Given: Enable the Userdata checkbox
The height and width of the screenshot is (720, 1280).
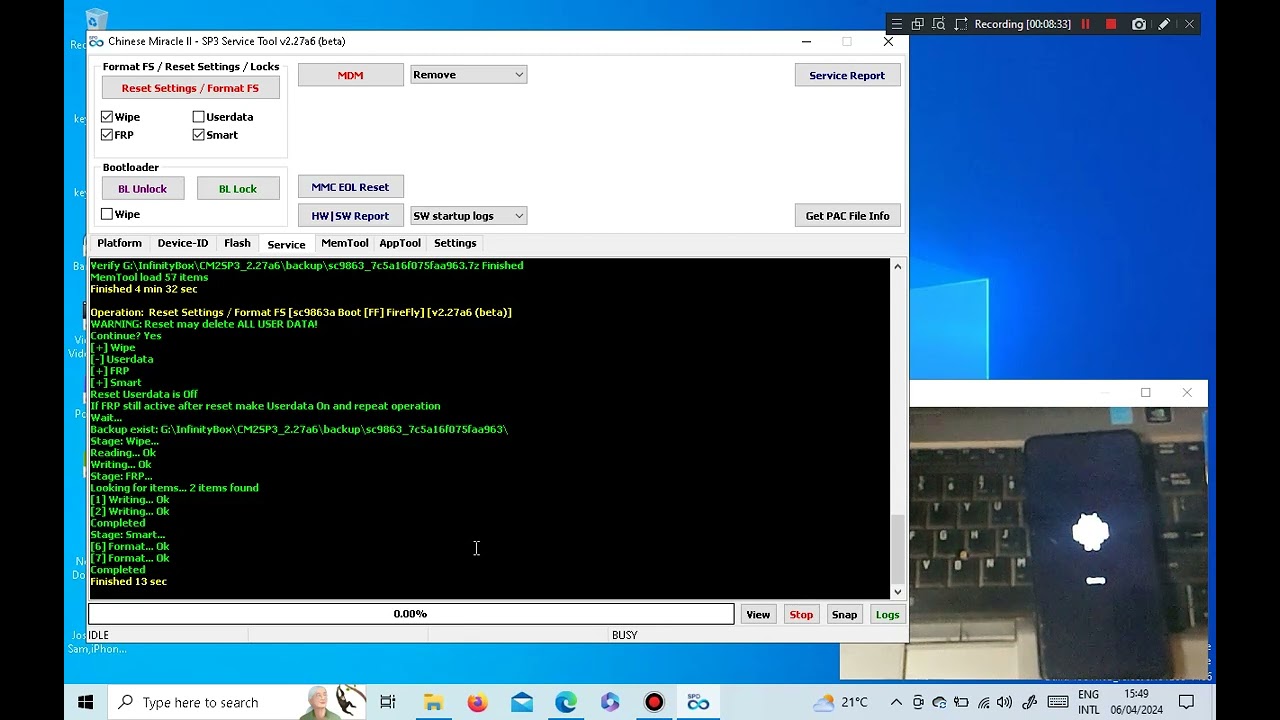Looking at the screenshot, I should (198, 117).
